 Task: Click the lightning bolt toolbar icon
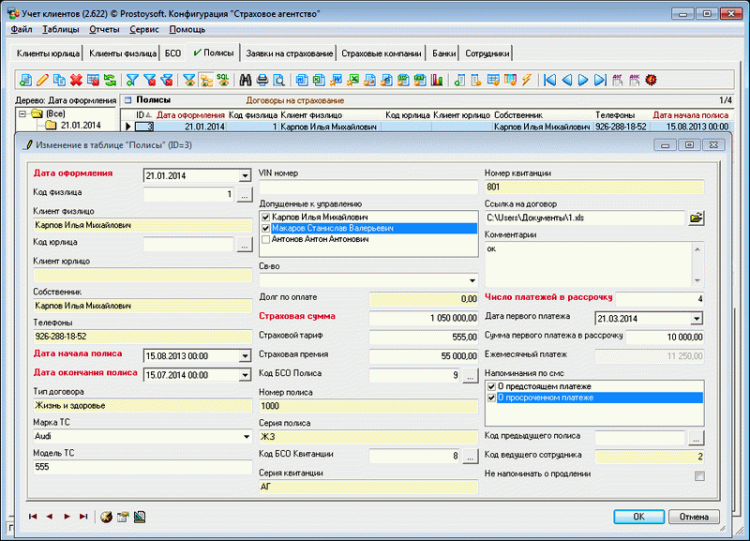coord(526,79)
